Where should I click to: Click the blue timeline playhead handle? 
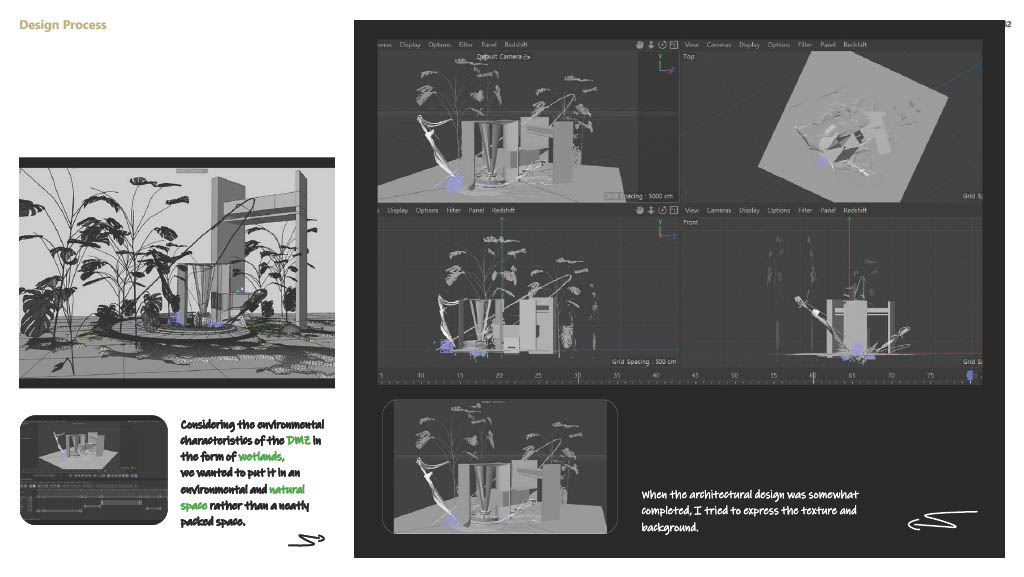970,375
